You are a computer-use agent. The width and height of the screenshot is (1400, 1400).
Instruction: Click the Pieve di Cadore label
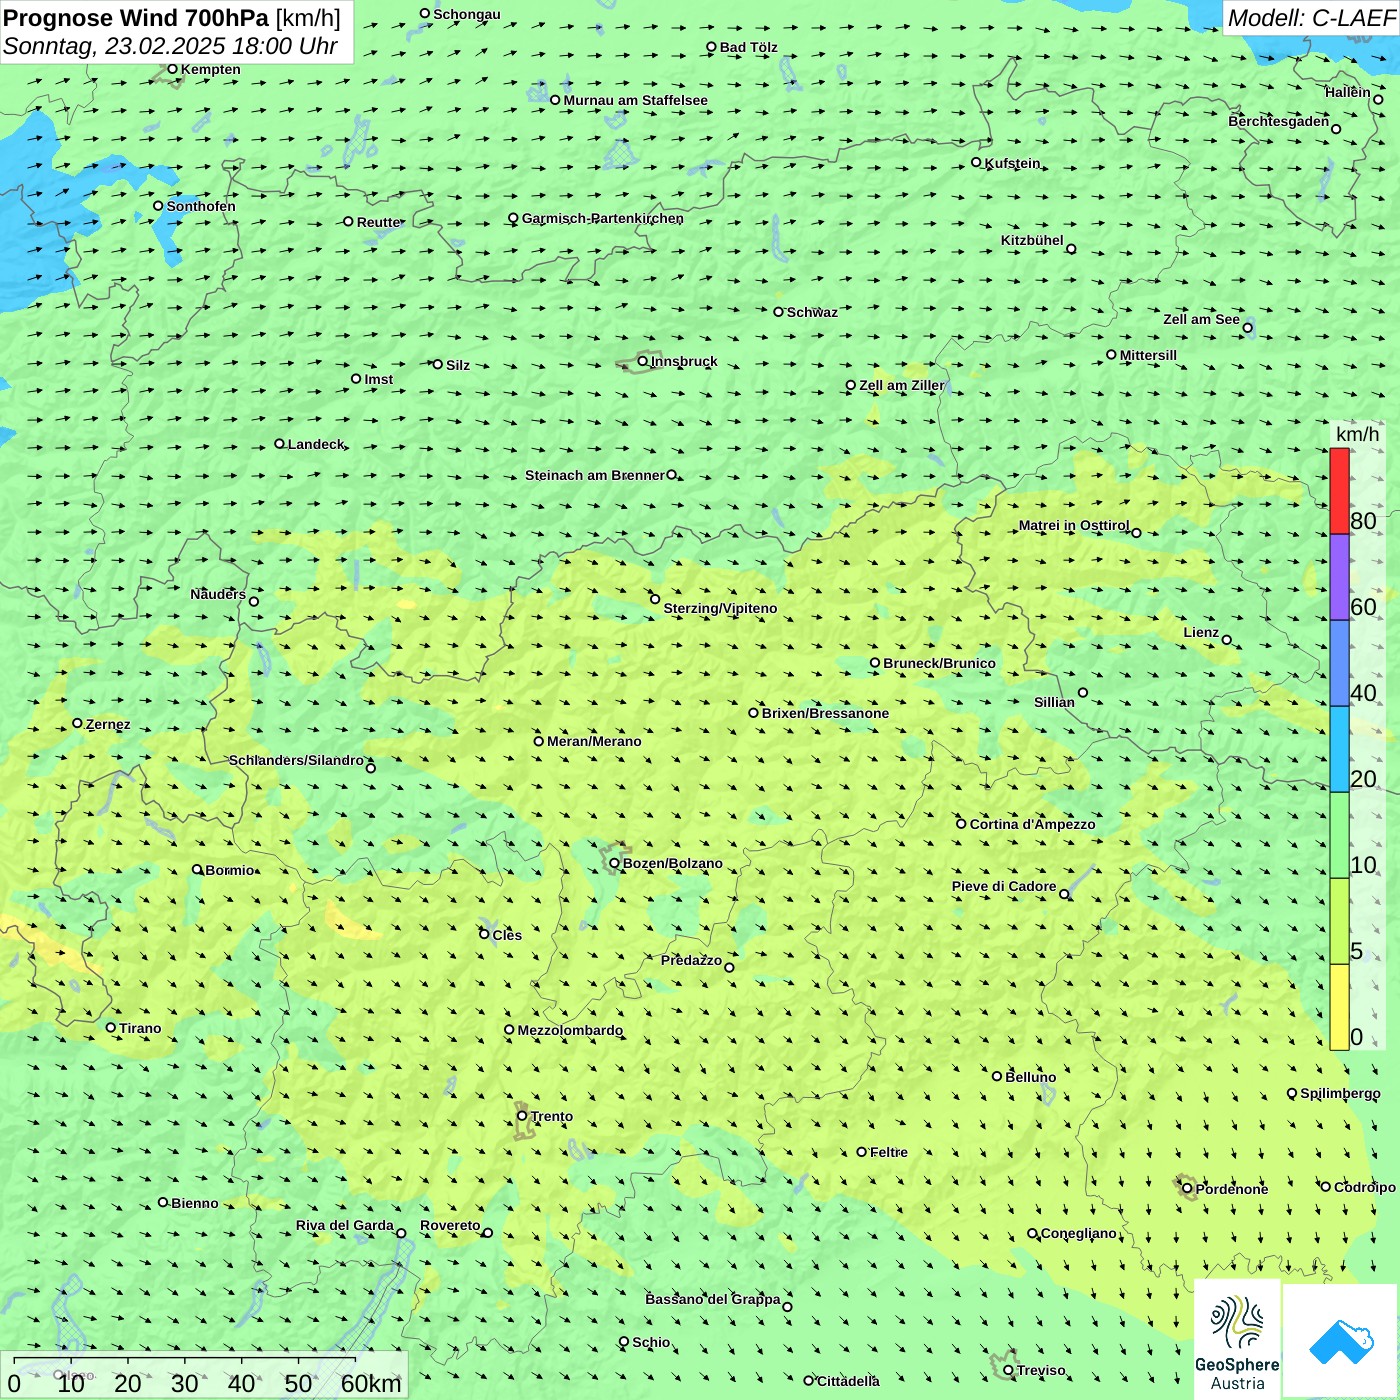pyautogui.click(x=1004, y=886)
